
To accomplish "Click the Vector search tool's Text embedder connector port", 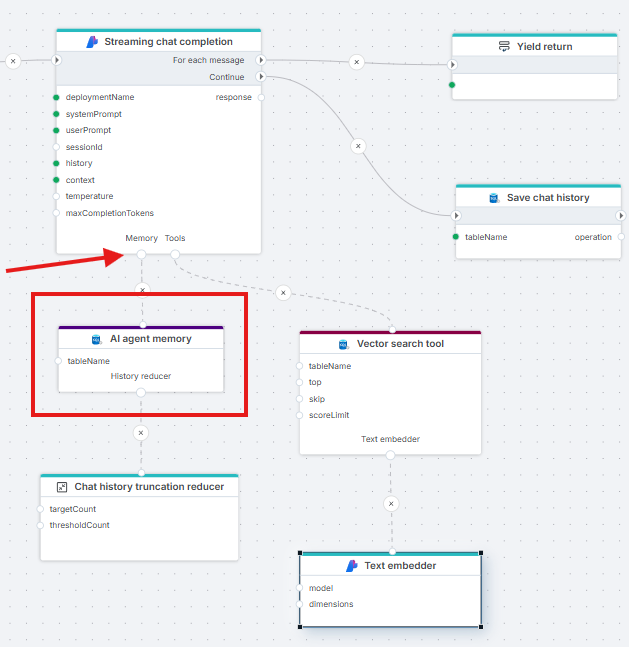I will pyautogui.click(x=390, y=455).
